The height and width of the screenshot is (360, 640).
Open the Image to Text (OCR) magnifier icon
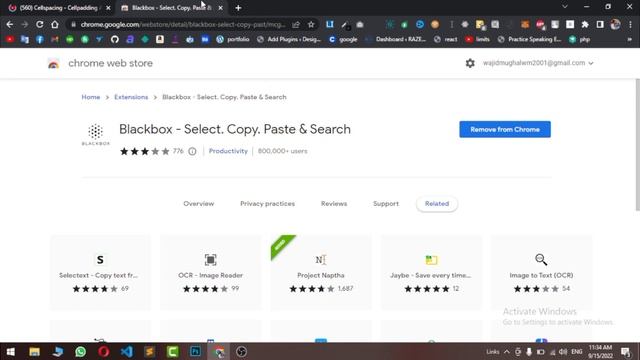pos(541,260)
